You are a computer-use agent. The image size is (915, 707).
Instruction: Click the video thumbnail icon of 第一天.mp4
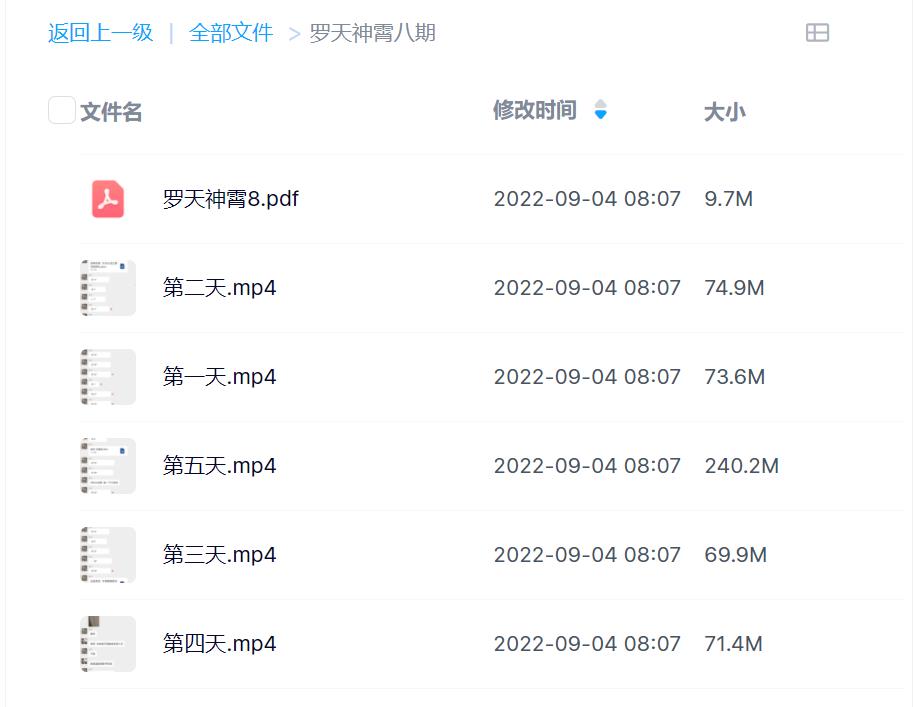click(107, 376)
